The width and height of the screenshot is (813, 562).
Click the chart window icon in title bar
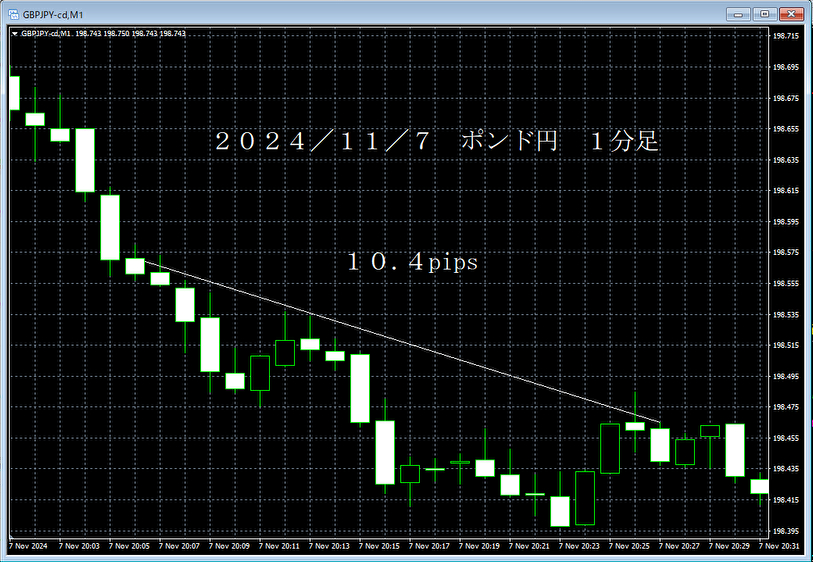(x=13, y=14)
